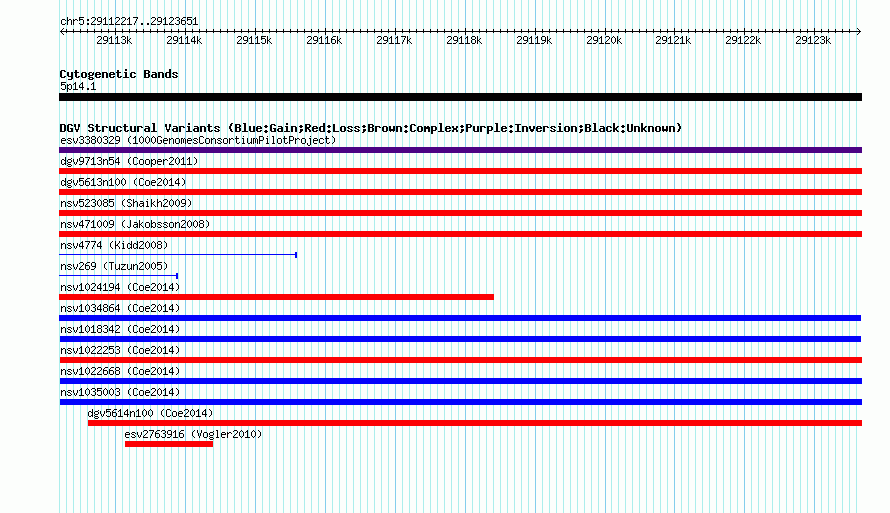
Task: Click the thin blue nsv4774 variant line
Action: click(x=178, y=255)
